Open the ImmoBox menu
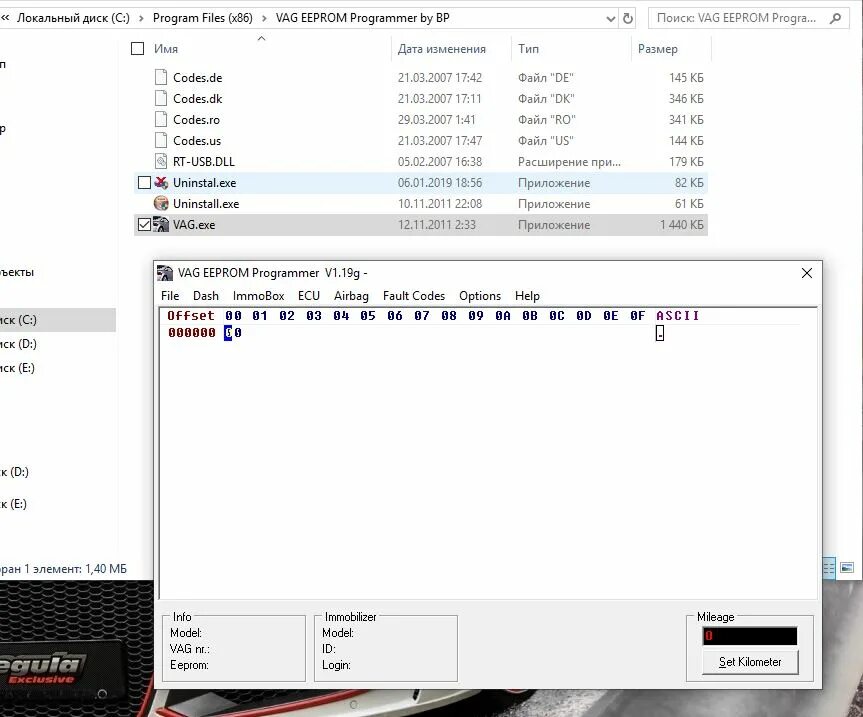Image resolution: width=863 pixels, height=717 pixels. [259, 295]
